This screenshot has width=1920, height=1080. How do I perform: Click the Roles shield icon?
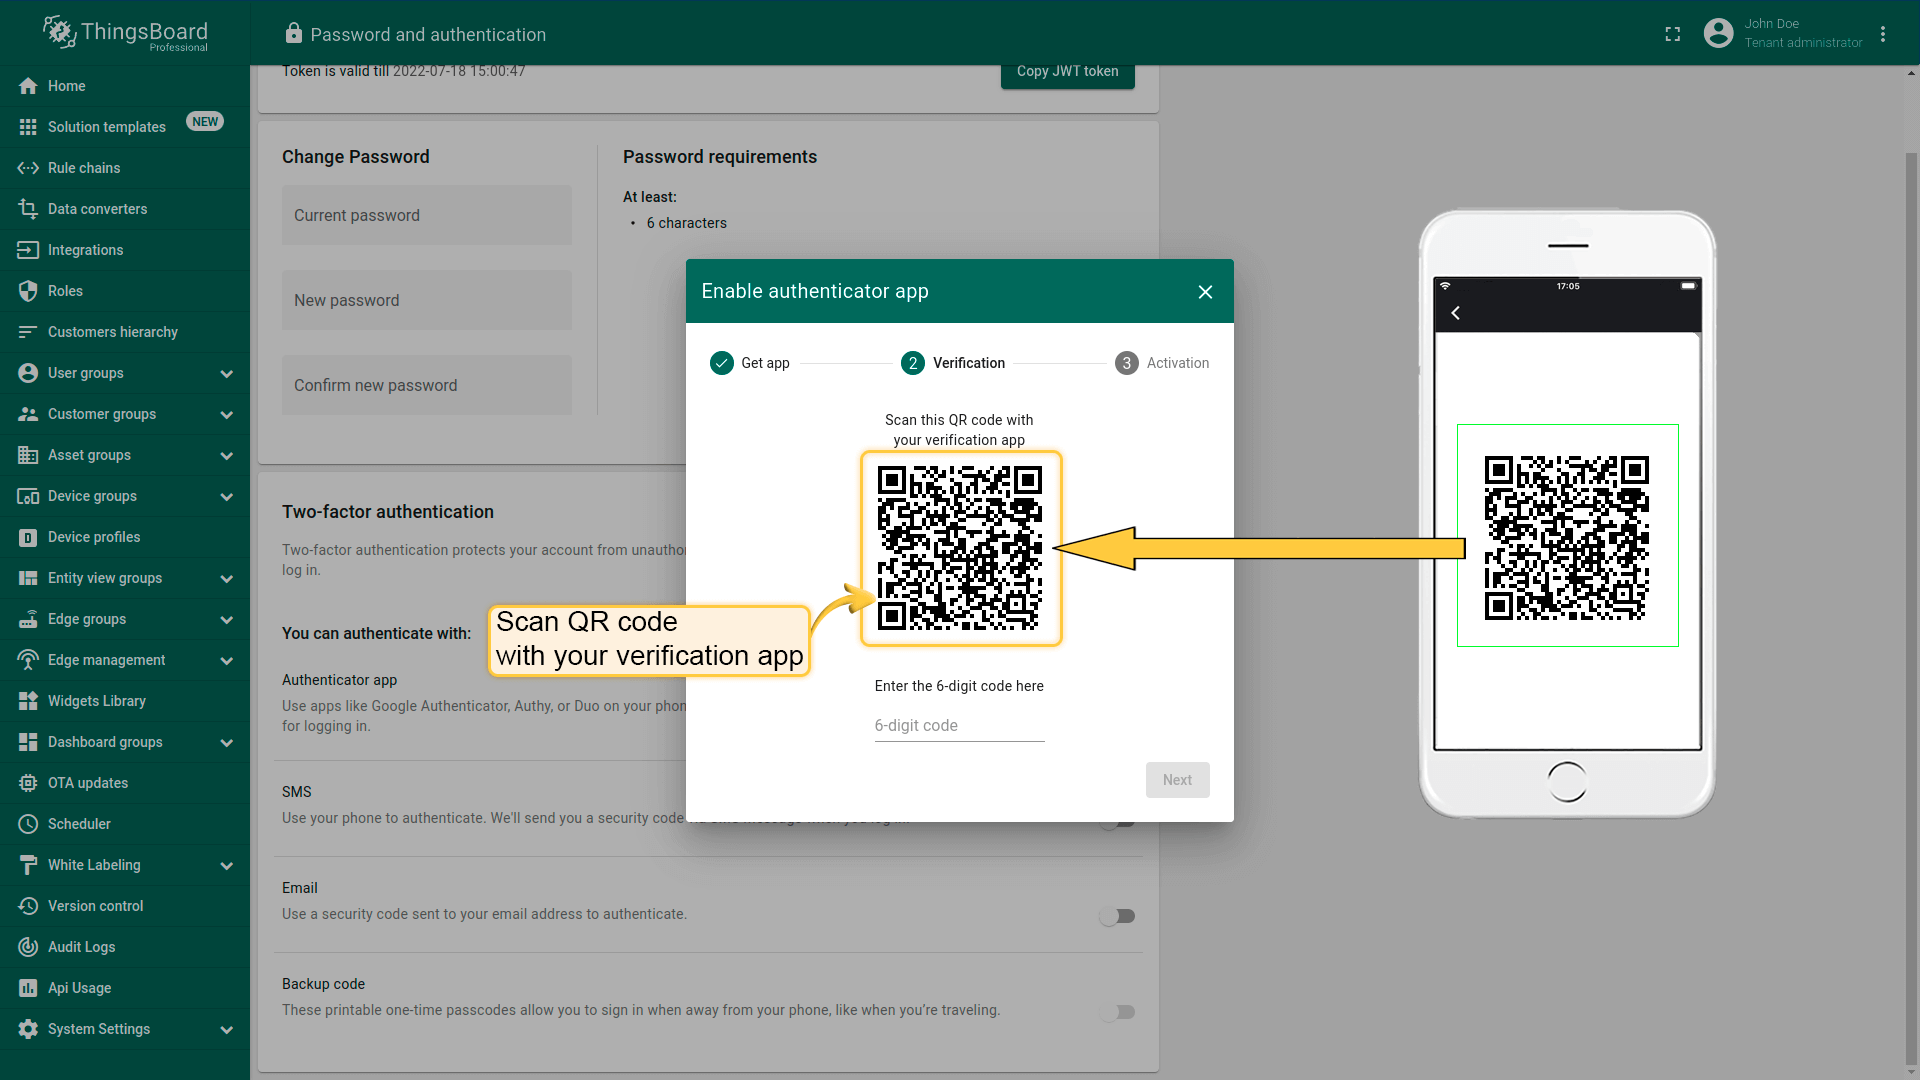pyautogui.click(x=28, y=291)
